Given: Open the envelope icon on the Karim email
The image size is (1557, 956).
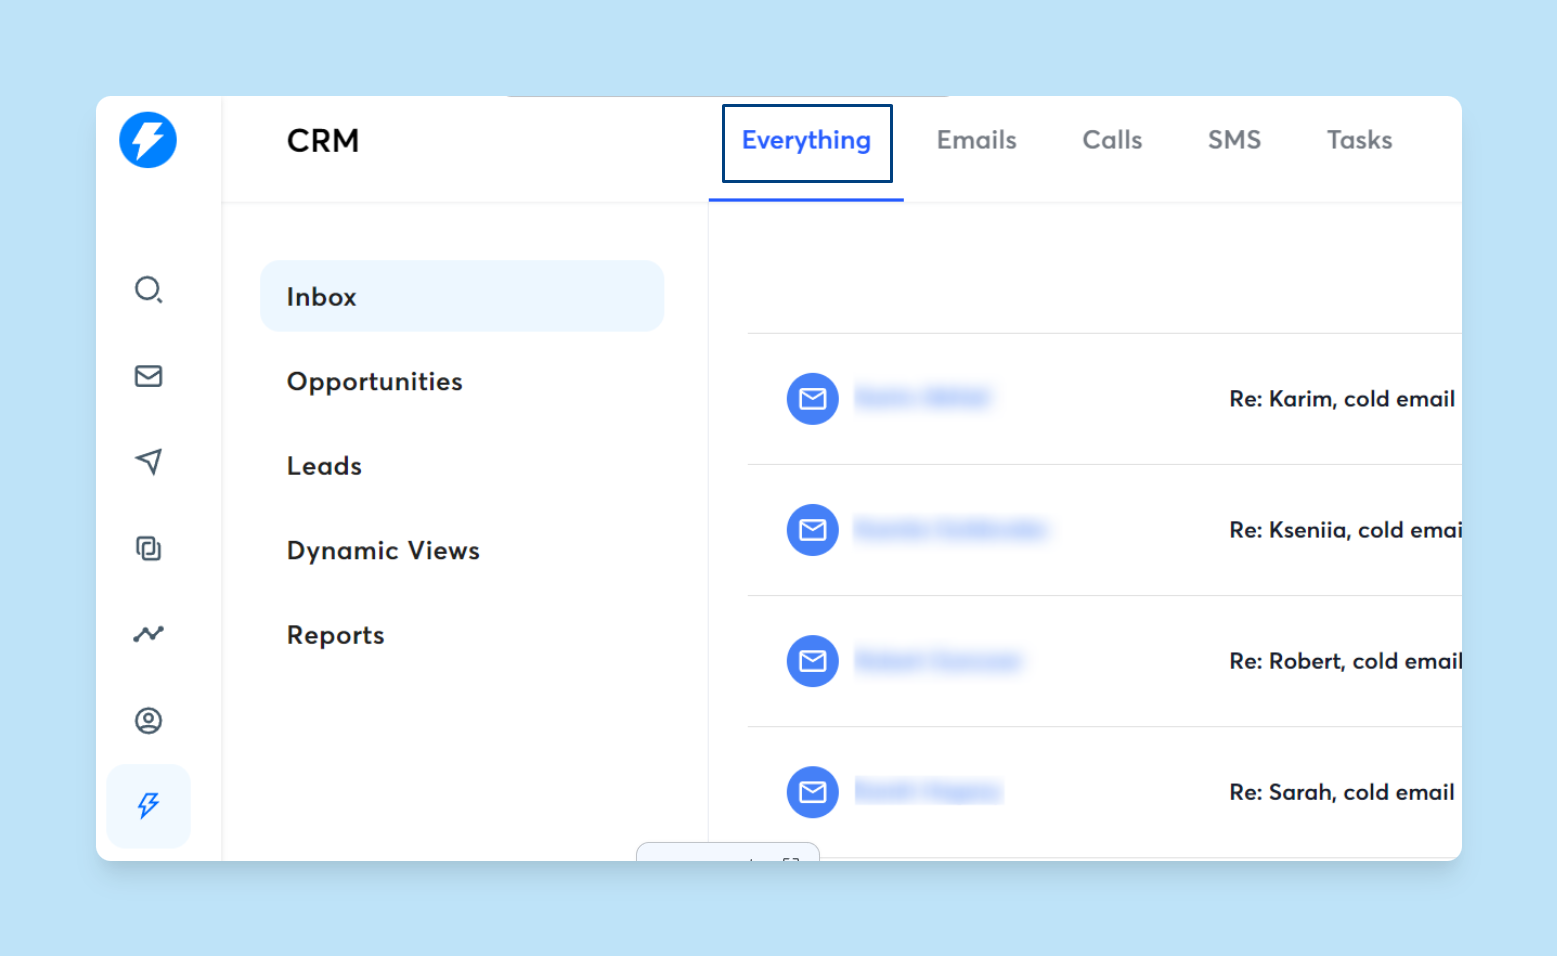Looking at the screenshot, I should pos(812,399).
